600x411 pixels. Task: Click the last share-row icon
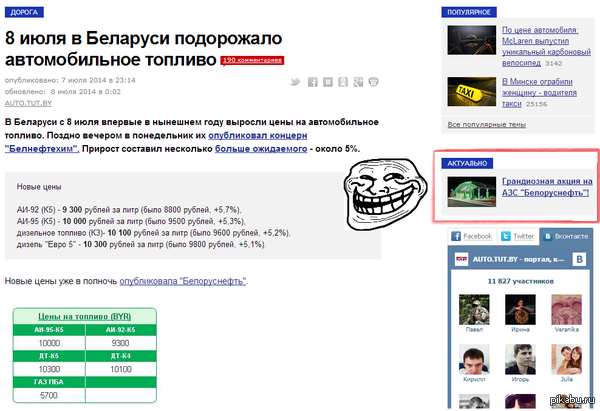(x=373, y=83)
